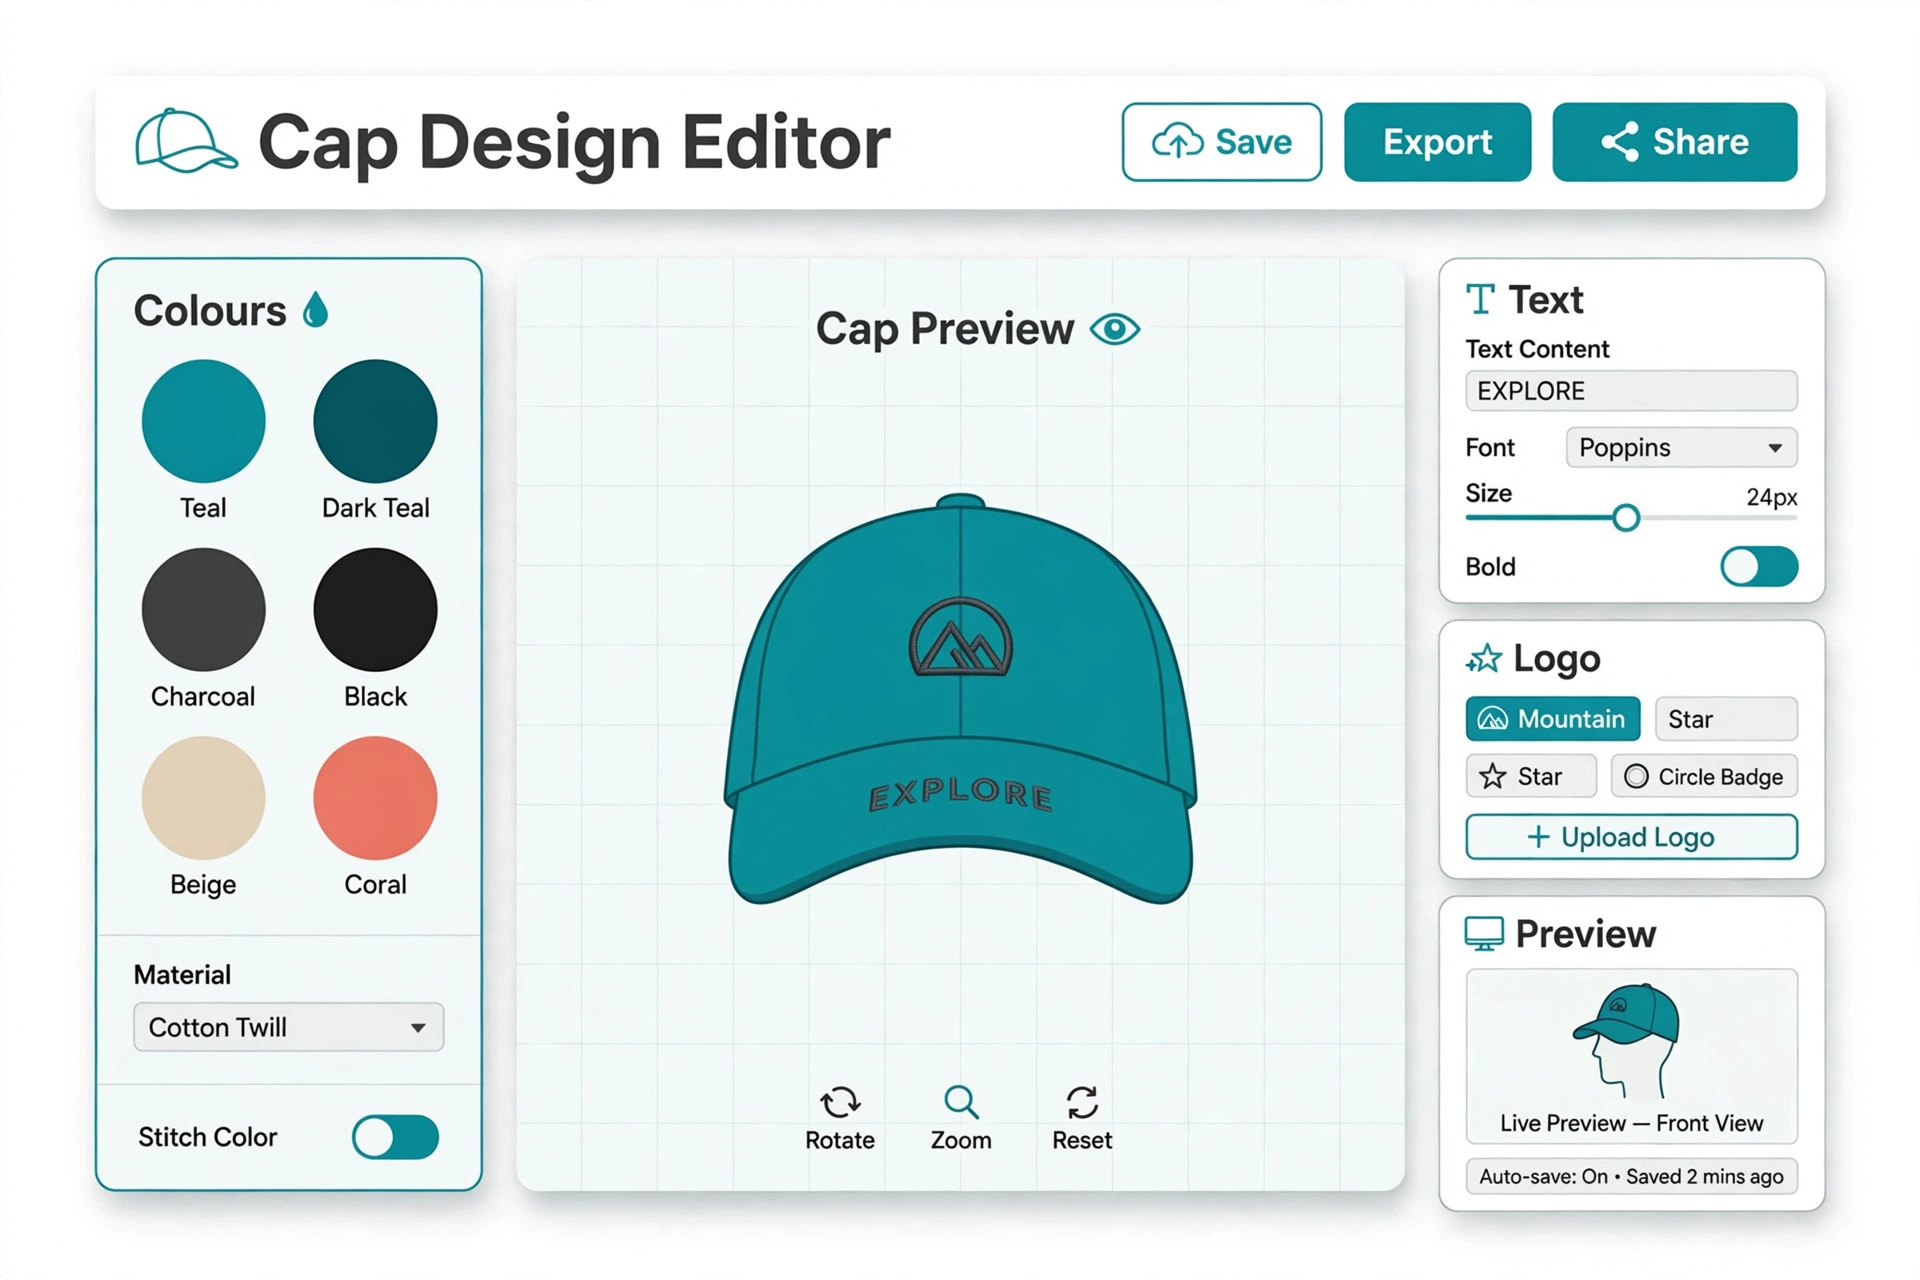Click the cloud upload icon in Save

[1178, 142]
